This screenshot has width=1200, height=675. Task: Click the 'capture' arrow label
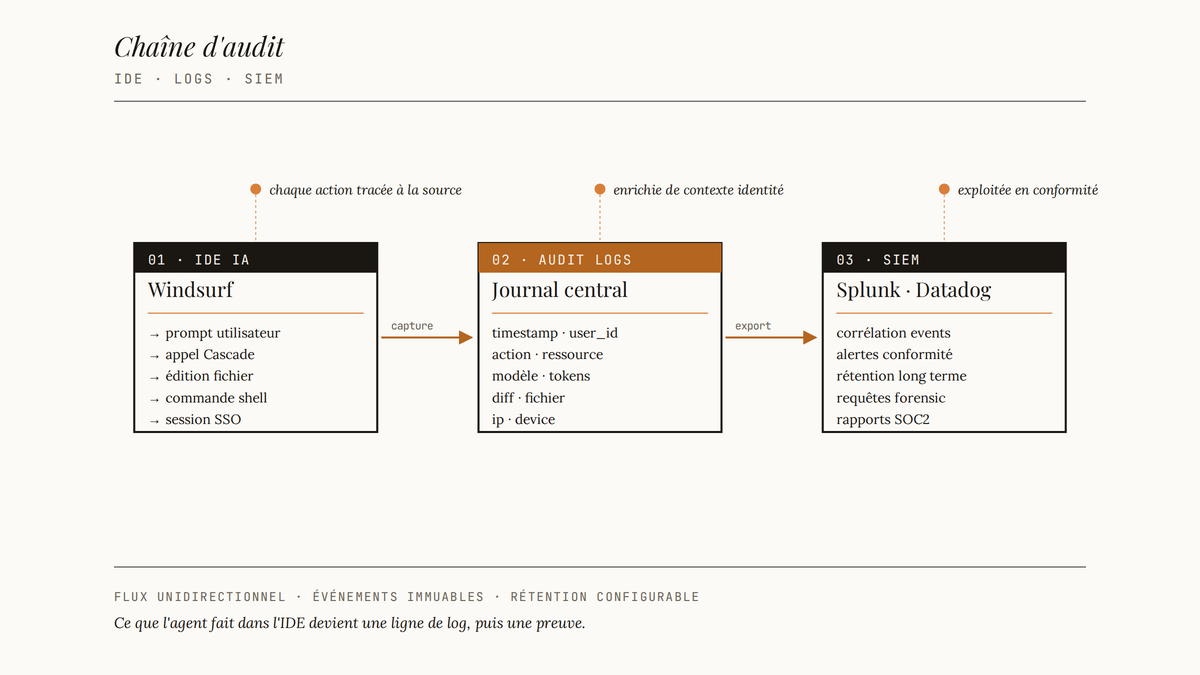pyautogui.click(x=412, y=326)
